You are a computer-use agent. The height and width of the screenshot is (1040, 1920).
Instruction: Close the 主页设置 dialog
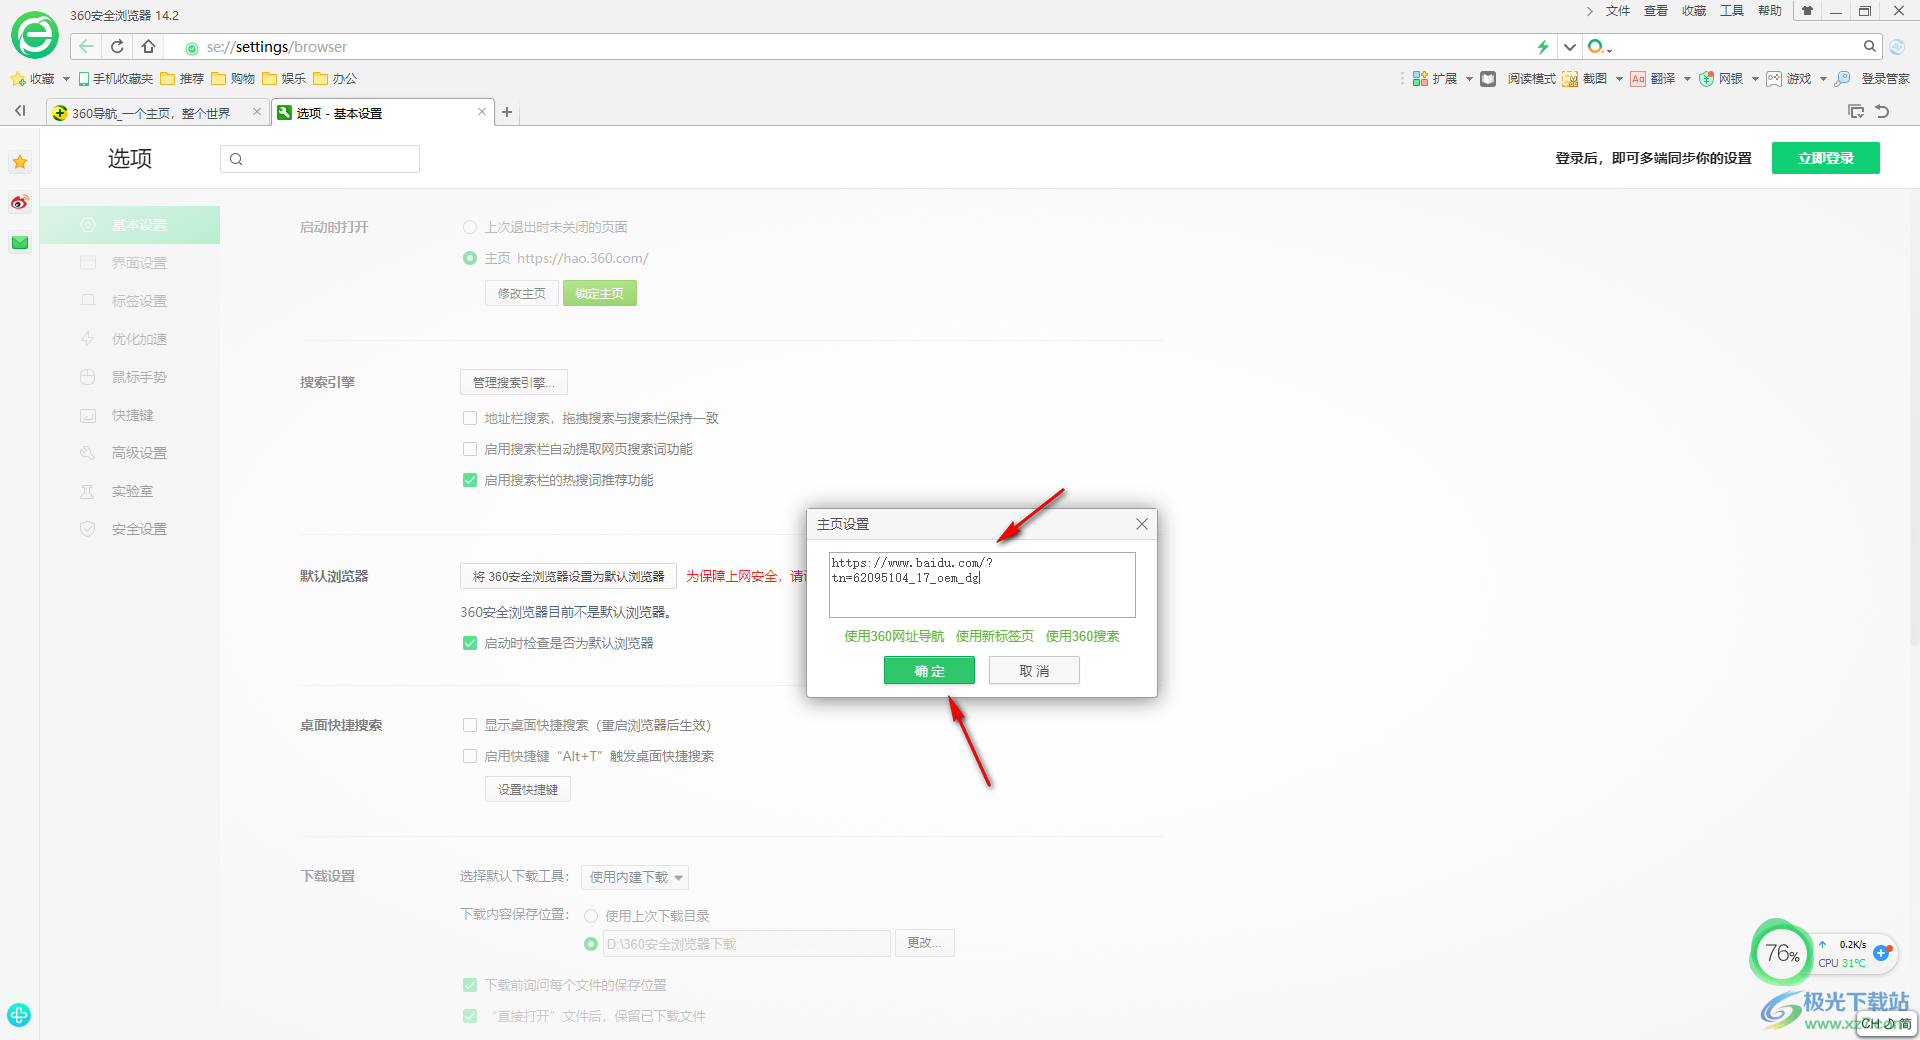[x=1142, y=524]
